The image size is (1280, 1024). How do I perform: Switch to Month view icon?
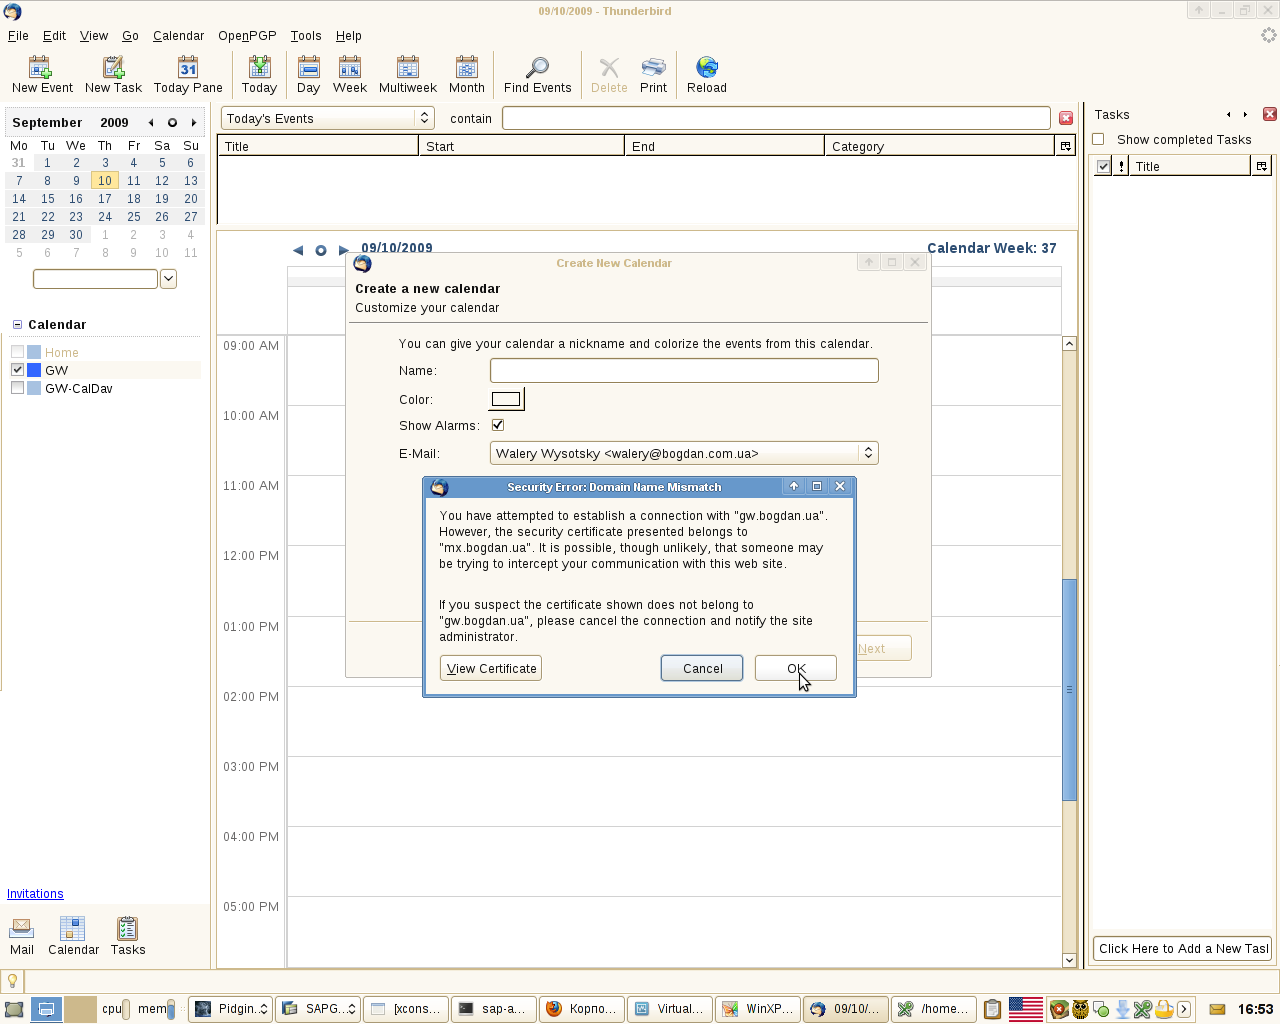[467, 67]
